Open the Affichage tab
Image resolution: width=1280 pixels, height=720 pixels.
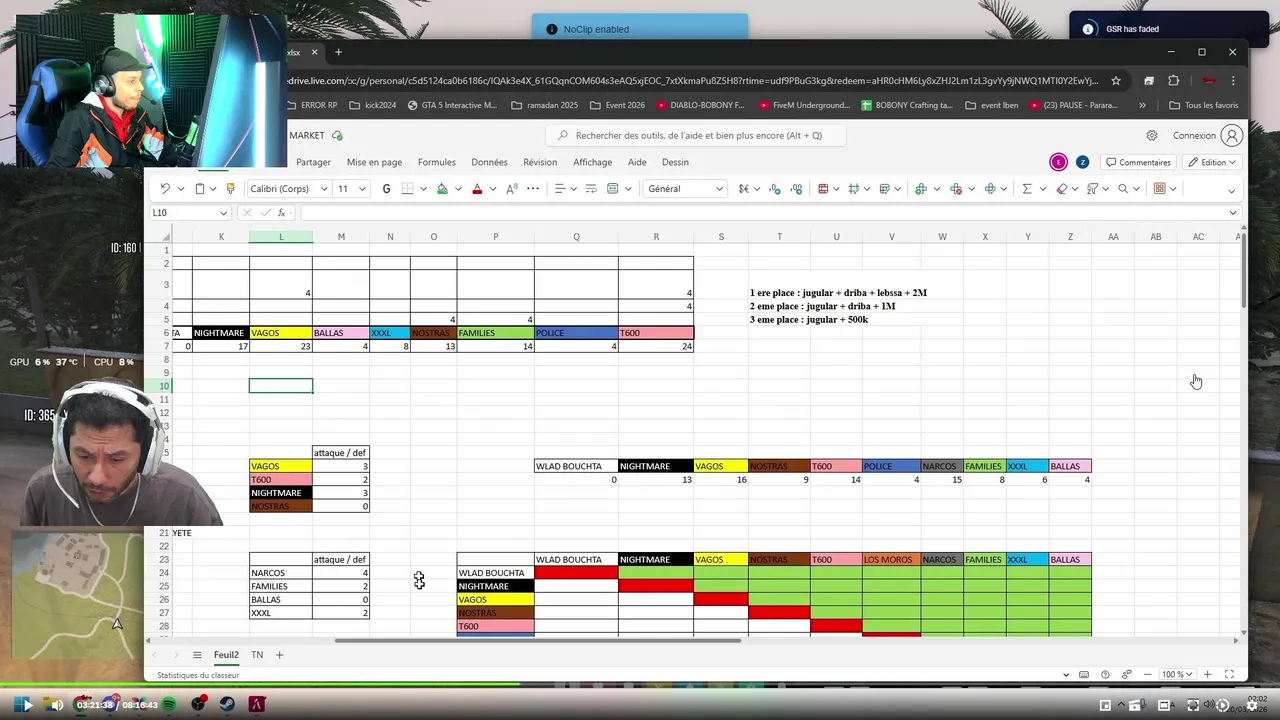coord(592,162)
